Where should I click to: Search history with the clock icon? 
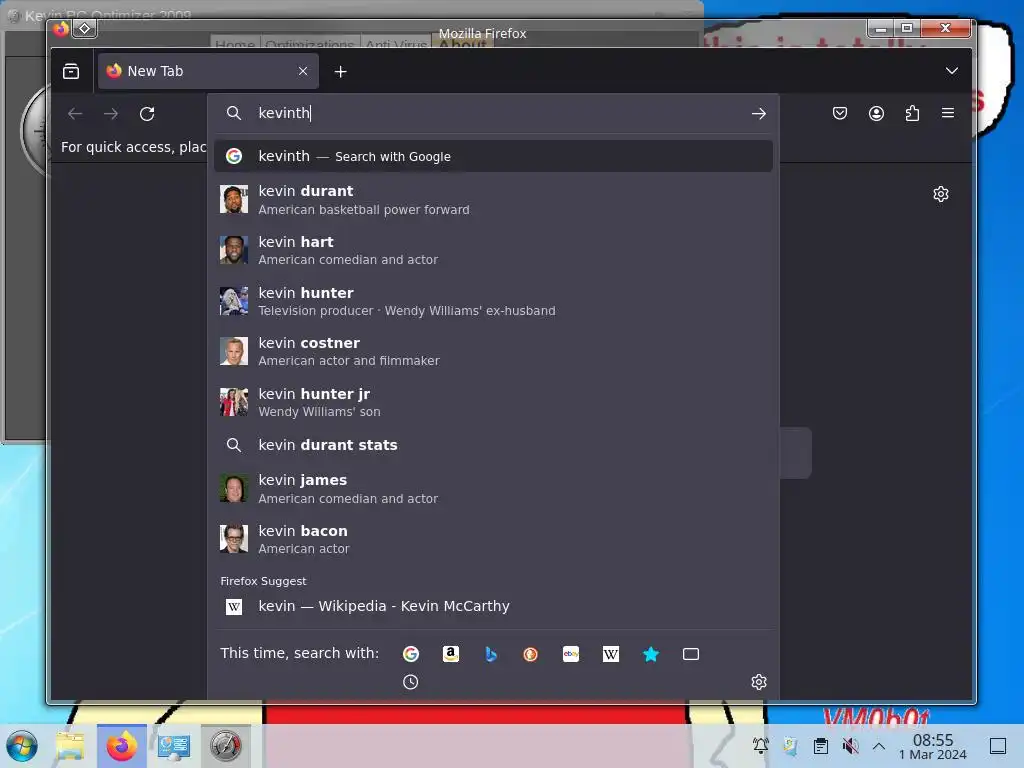[411, 682]
